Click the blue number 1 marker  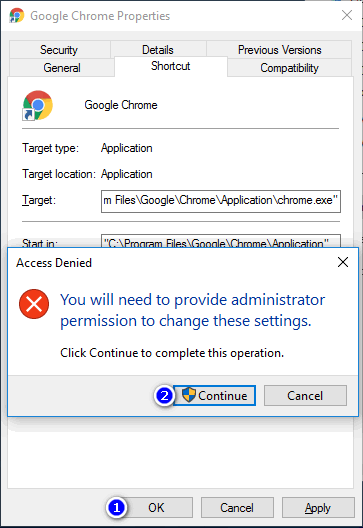[x=117, y=507]
